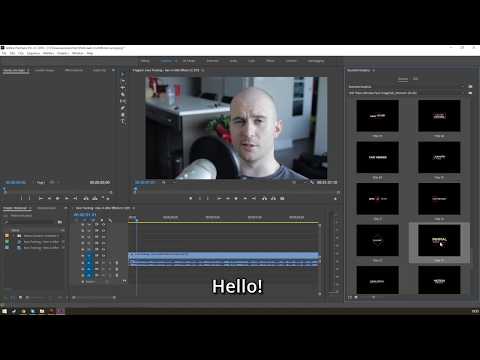The image size is (480, 360).
Task: Click the Program monitor current timecode
Action: tap(145, 182)
